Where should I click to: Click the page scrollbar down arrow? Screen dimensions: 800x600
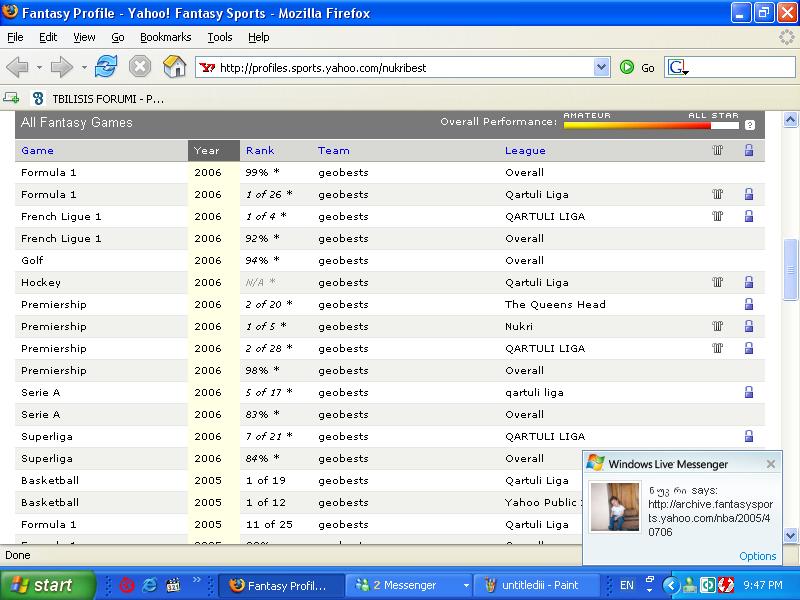790,535
